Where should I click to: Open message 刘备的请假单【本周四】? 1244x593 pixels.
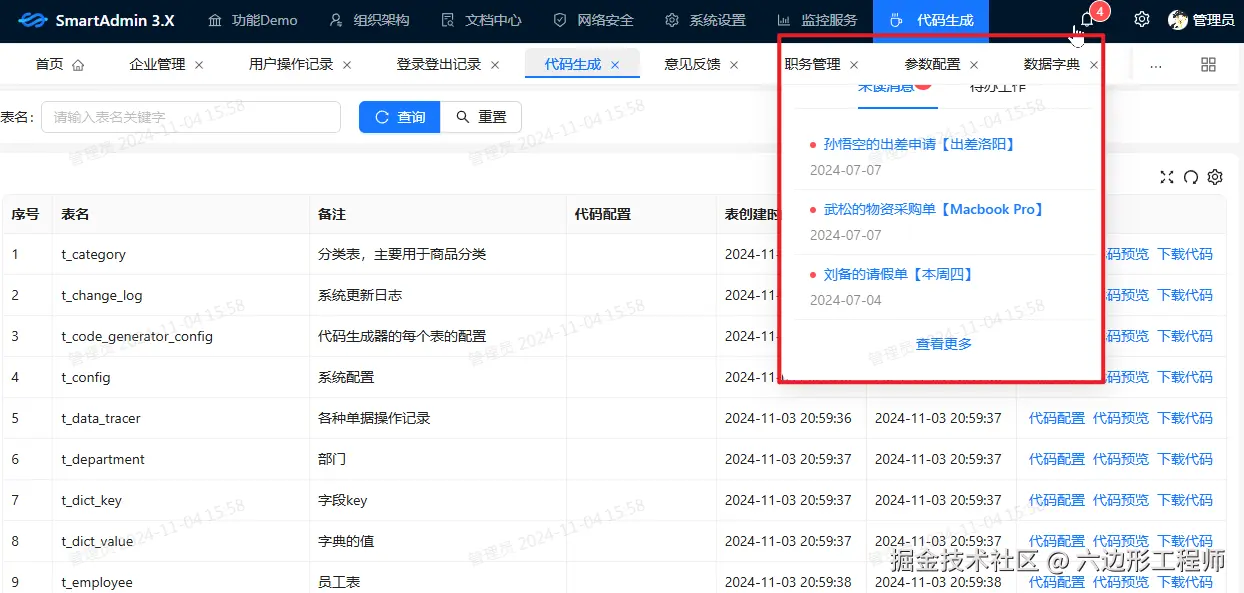coord(898,274)
